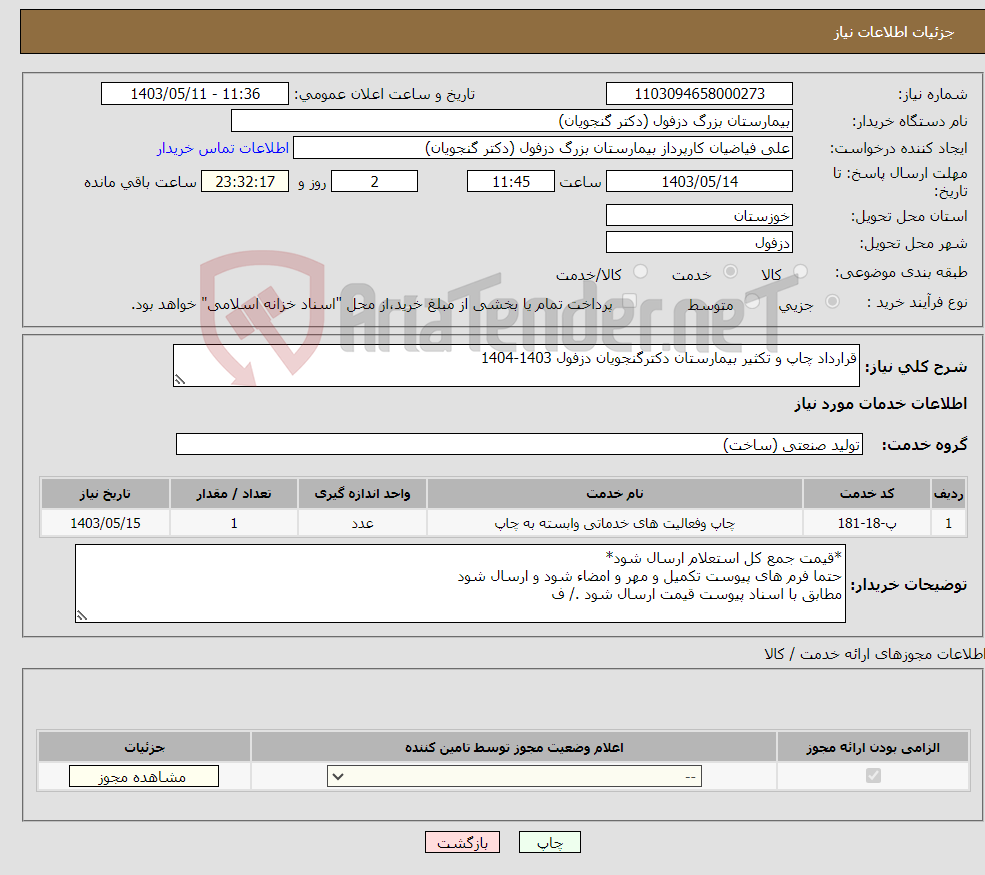
Task: Click the remaining time field 23:32:17
Action: [245, 182]
